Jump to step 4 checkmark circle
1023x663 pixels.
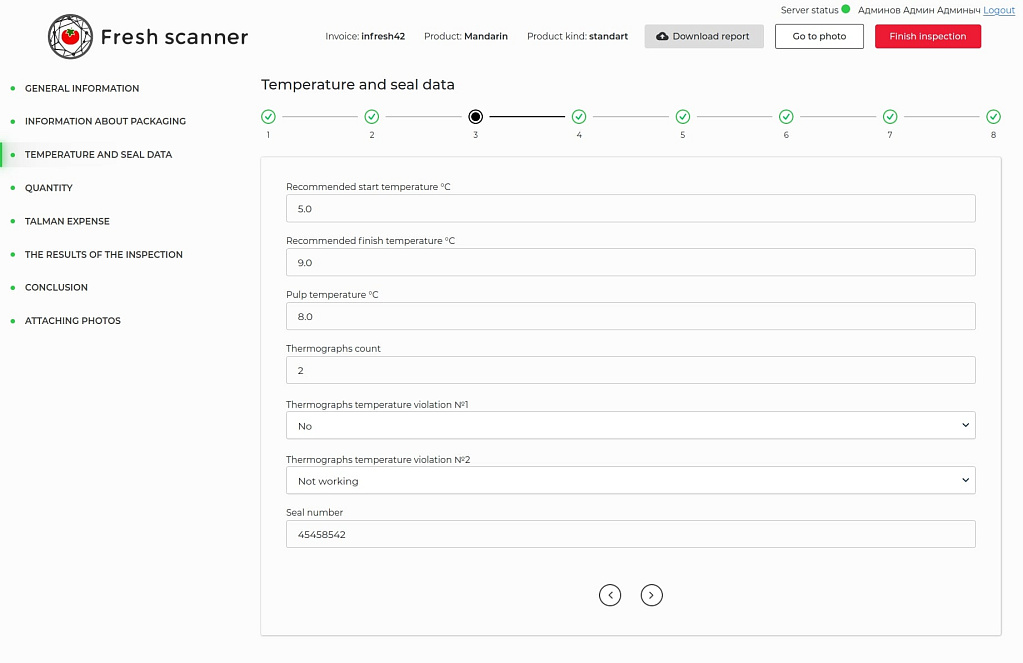579,117
